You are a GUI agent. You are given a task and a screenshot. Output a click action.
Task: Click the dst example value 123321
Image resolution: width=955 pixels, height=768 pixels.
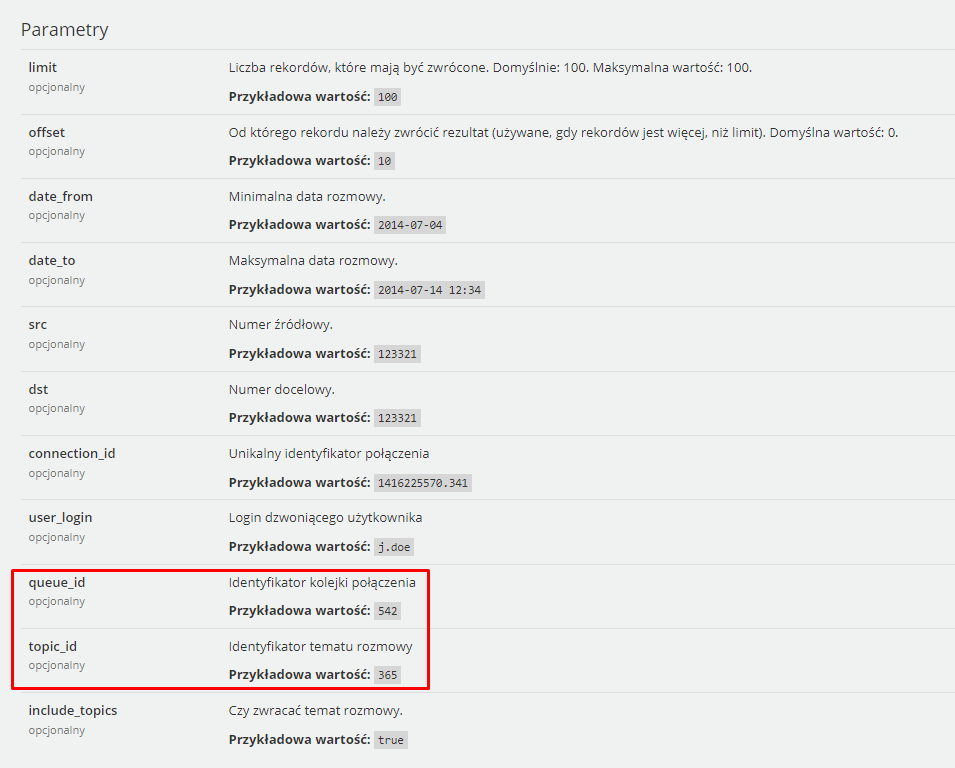pos(397,418)
